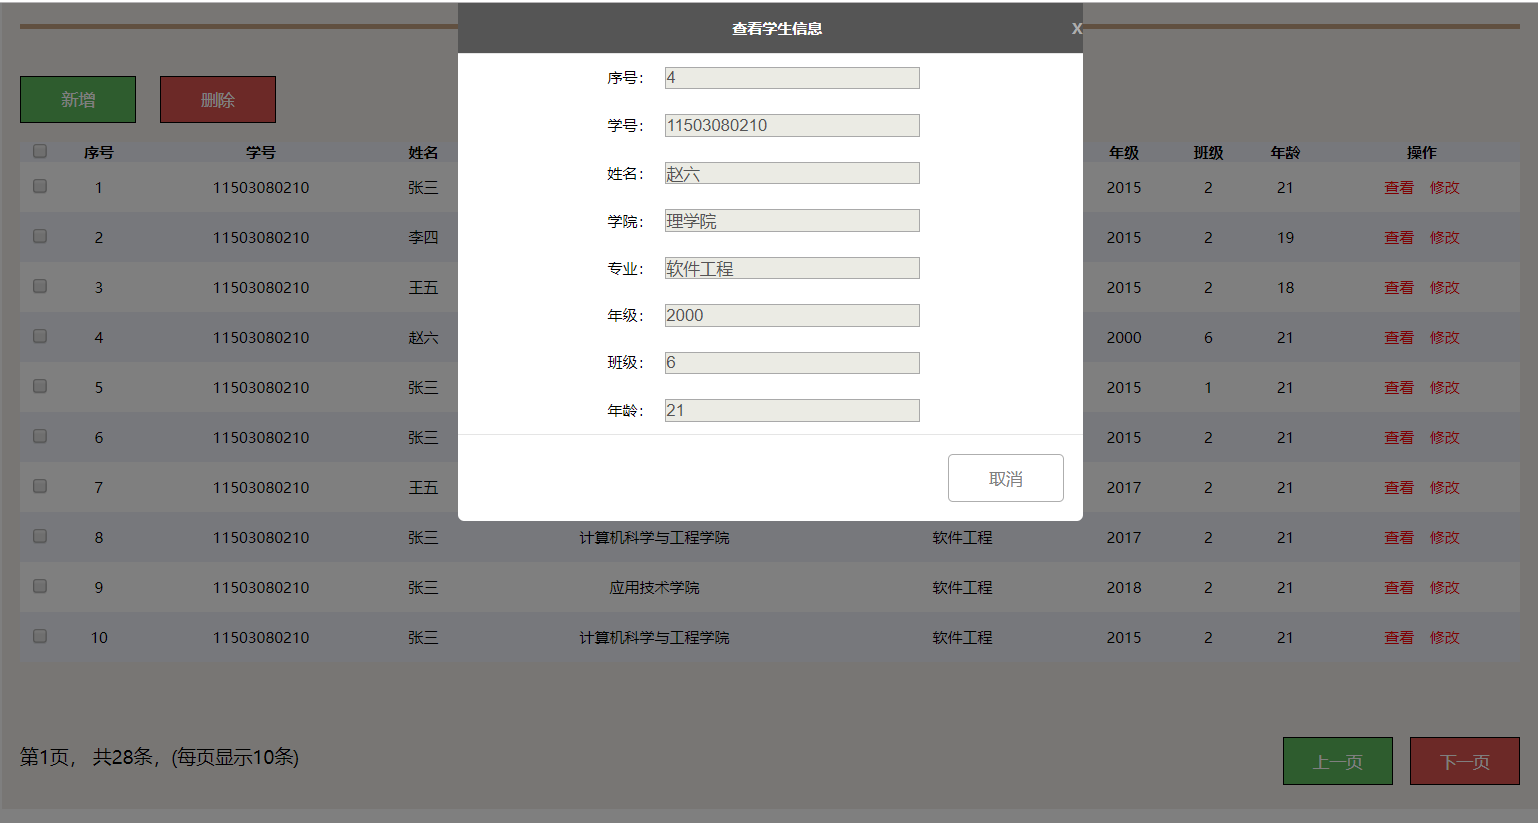Open 查看 link for row 5
The width and height of the screenshot is (1538, 823).
1399,388
